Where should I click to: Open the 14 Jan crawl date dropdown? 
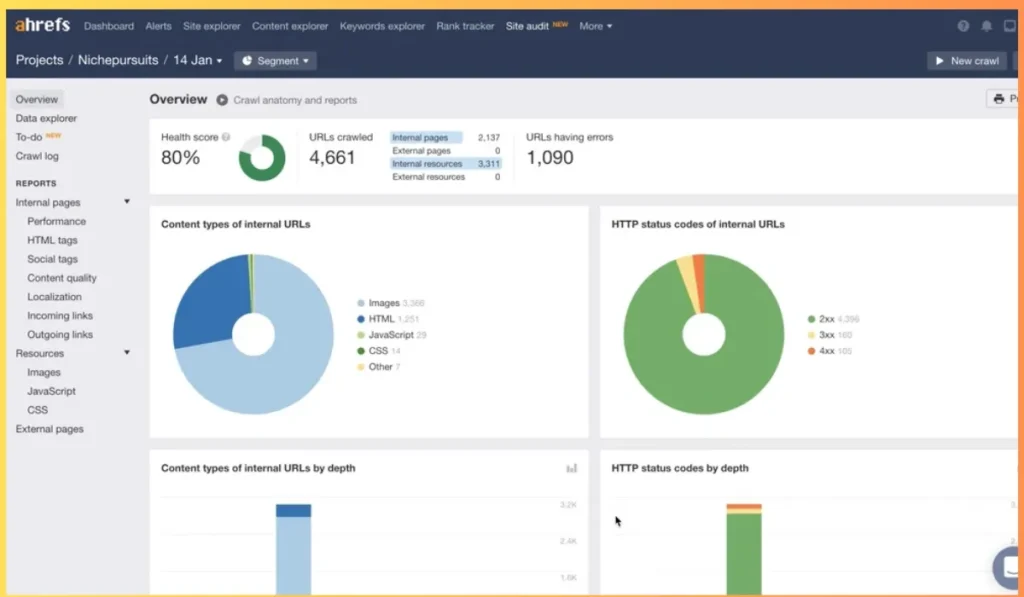pyautogui.click(x=198, y=60)
